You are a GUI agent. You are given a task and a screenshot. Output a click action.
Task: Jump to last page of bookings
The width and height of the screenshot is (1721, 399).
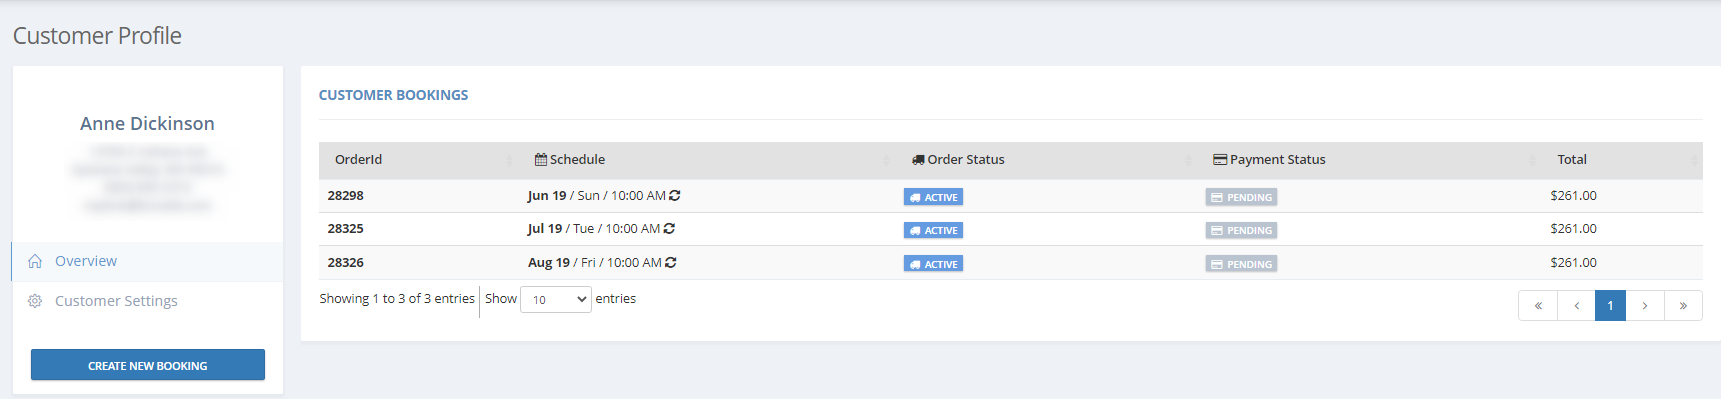(1683, 305)
